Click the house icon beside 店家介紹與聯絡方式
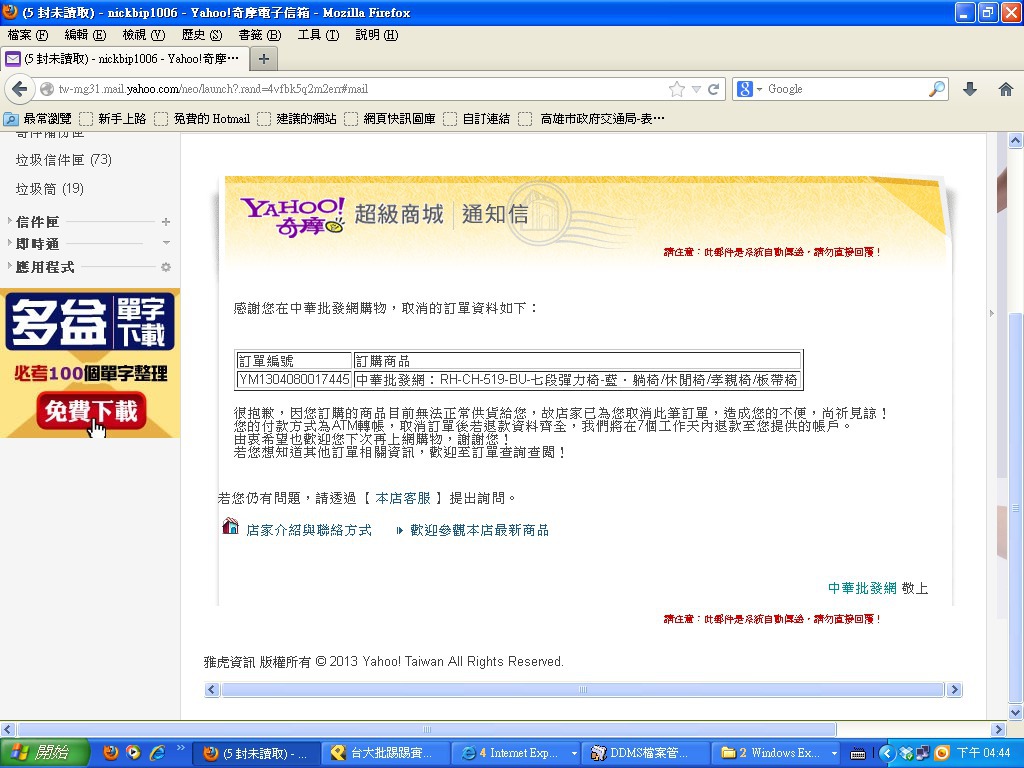This screenshot has height=768, width=1024. (x=231, y=526)
